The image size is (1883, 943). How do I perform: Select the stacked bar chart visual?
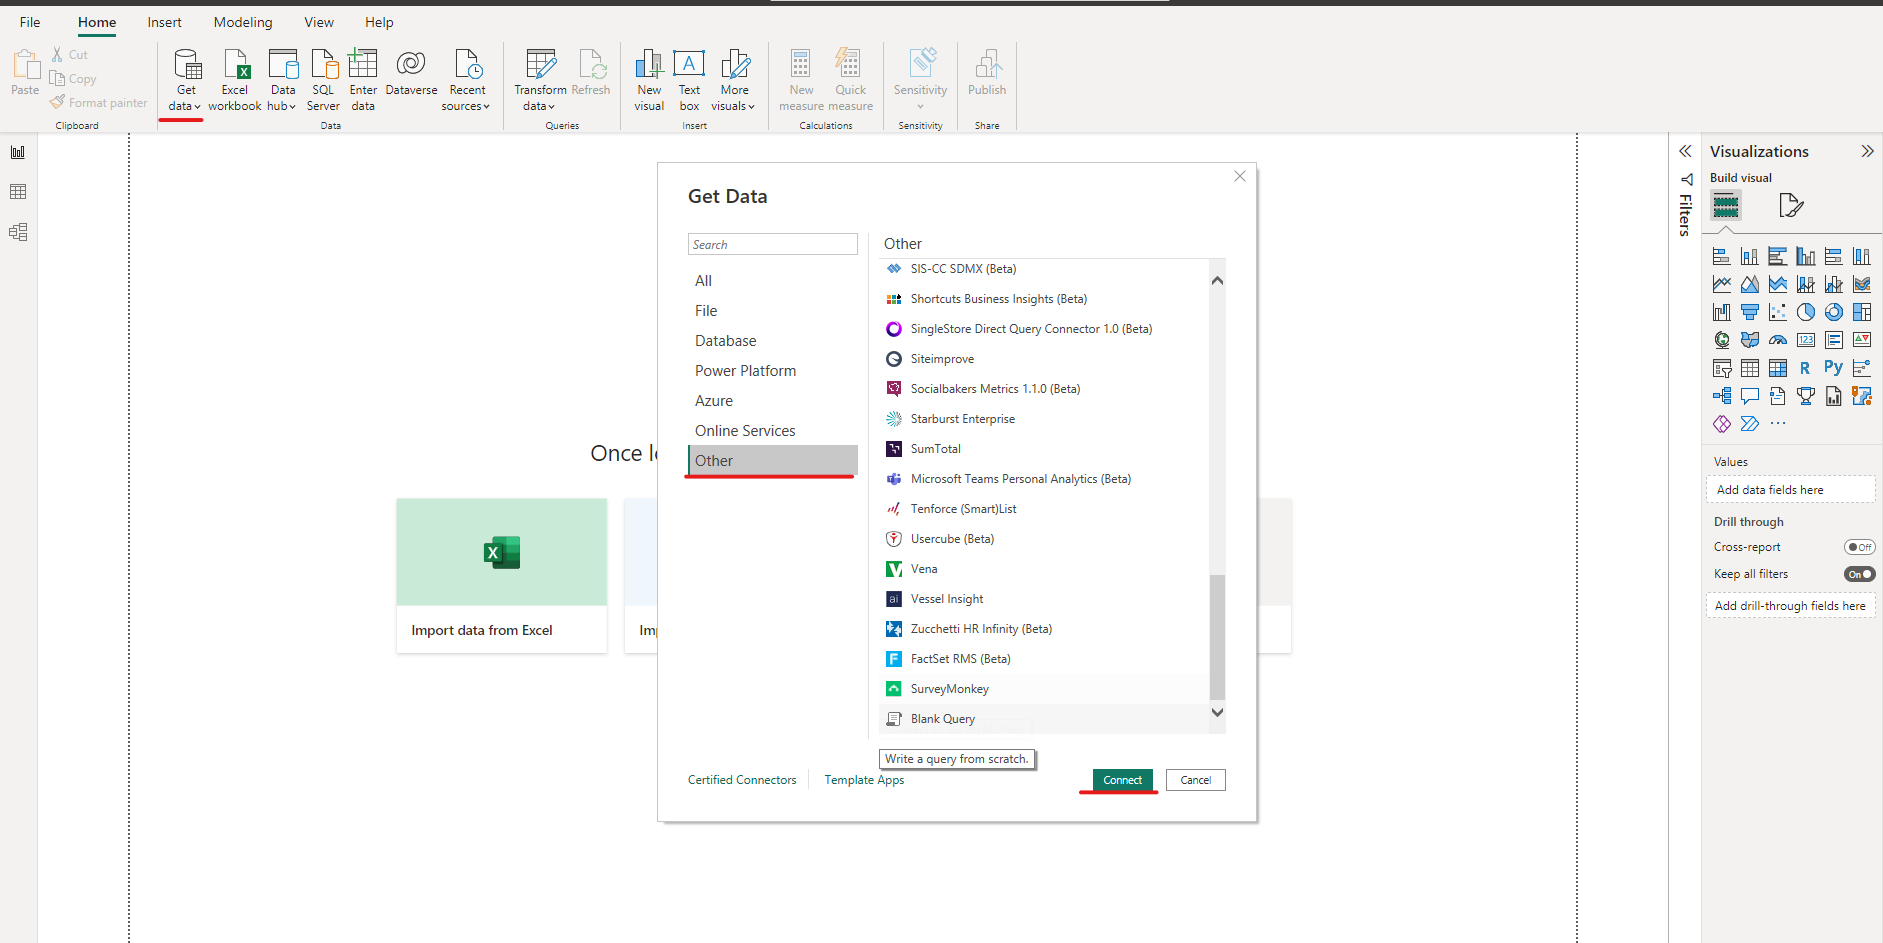pos(1721,257)
